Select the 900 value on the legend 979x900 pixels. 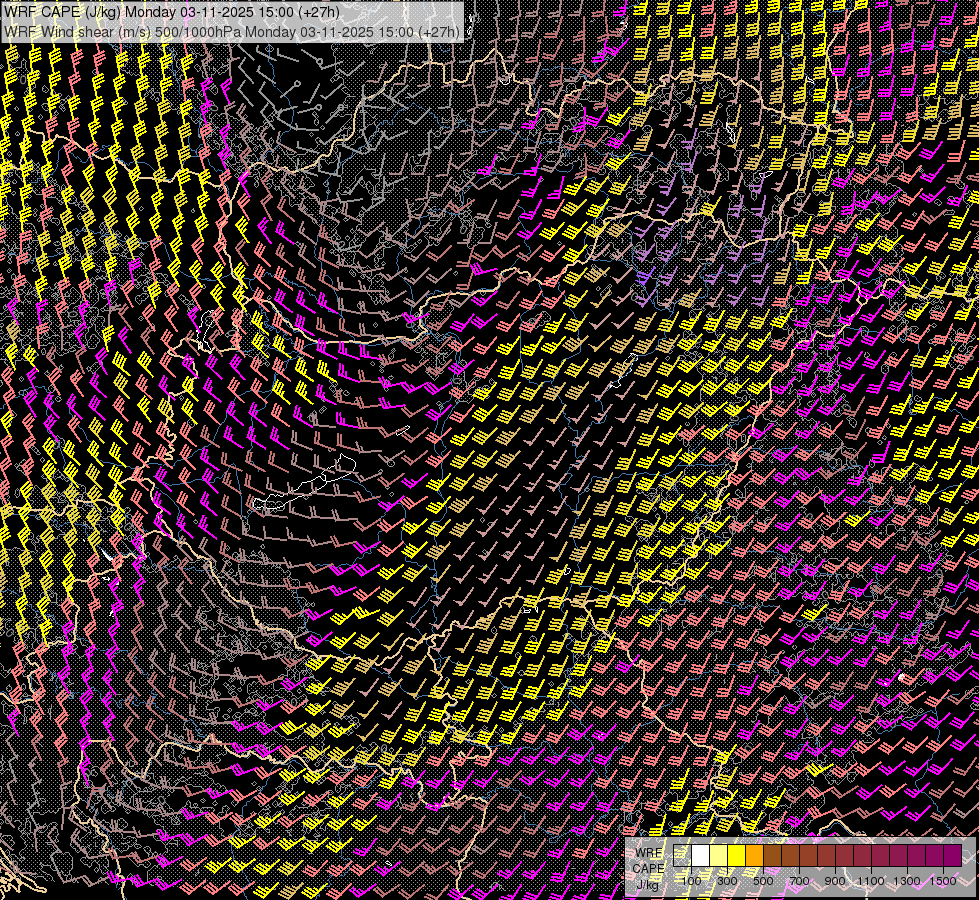click(835, 880)
